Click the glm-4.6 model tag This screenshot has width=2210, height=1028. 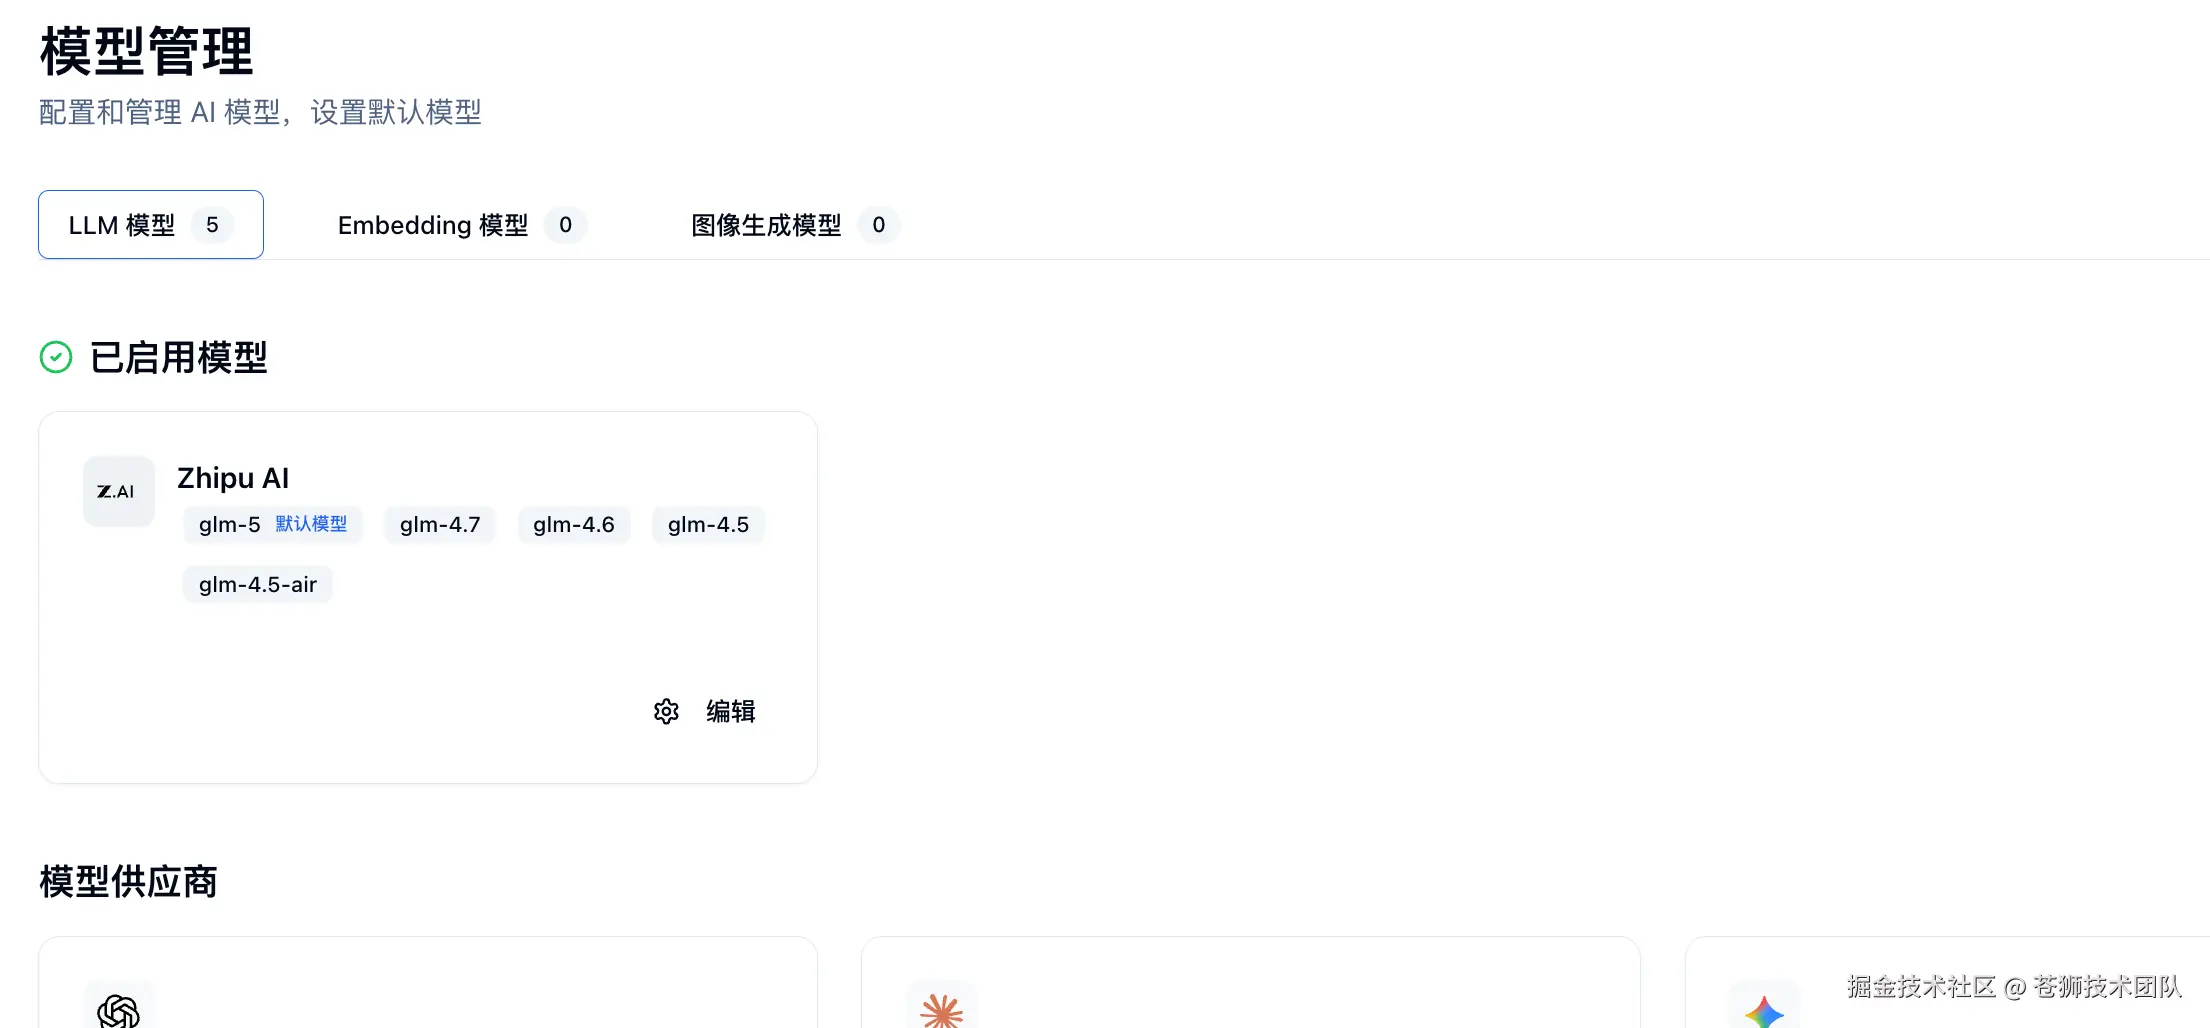pos(574,525)
